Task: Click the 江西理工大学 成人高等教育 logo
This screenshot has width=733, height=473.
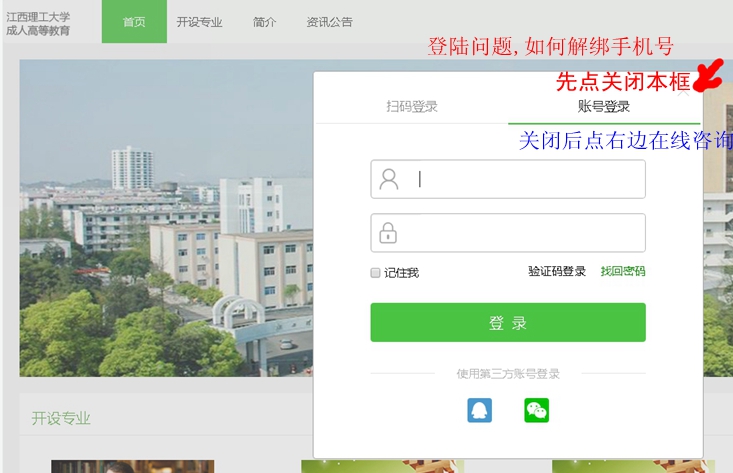Action: coord(38,24)
